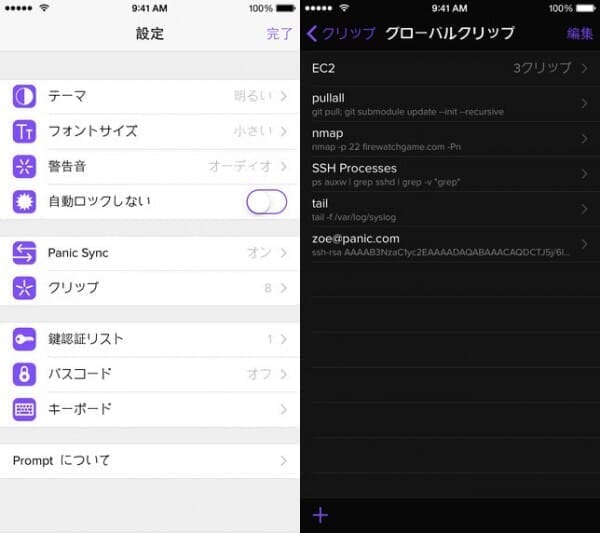Viewport: 600px width, 533px height.
Task: Open the pullall clip
Action: 450,104
